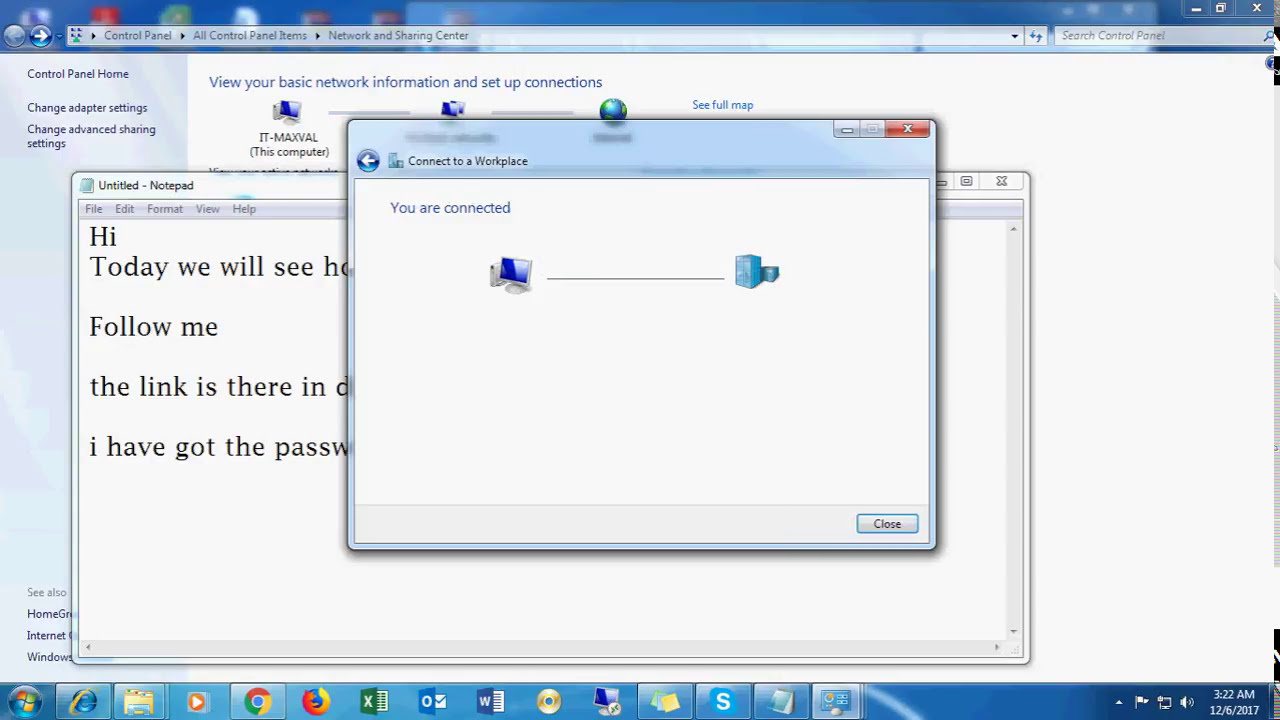Image resolution: width=1280 pixels, height=720 pixels.
Task: Open Control Panel Home link
Action: click(x=78, y=74)
